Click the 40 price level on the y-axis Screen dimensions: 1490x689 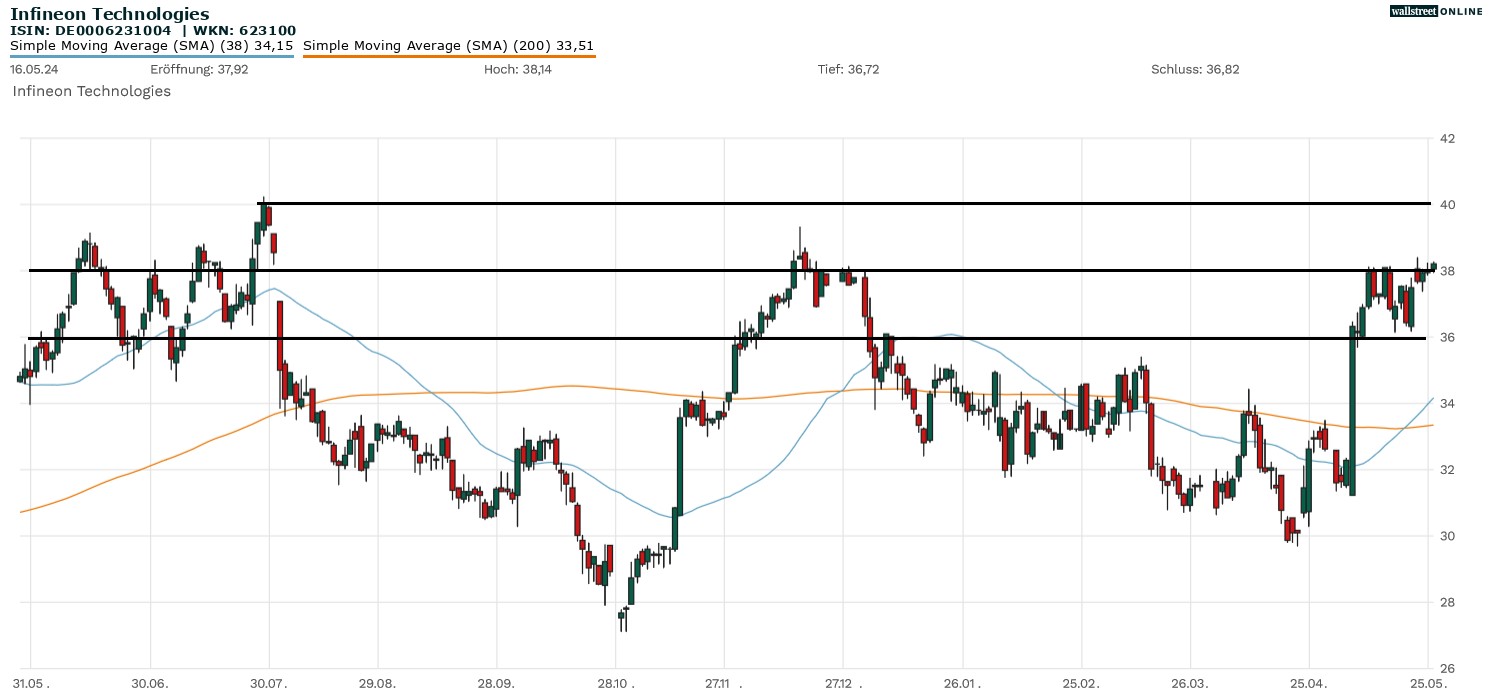pos(1447,205)
